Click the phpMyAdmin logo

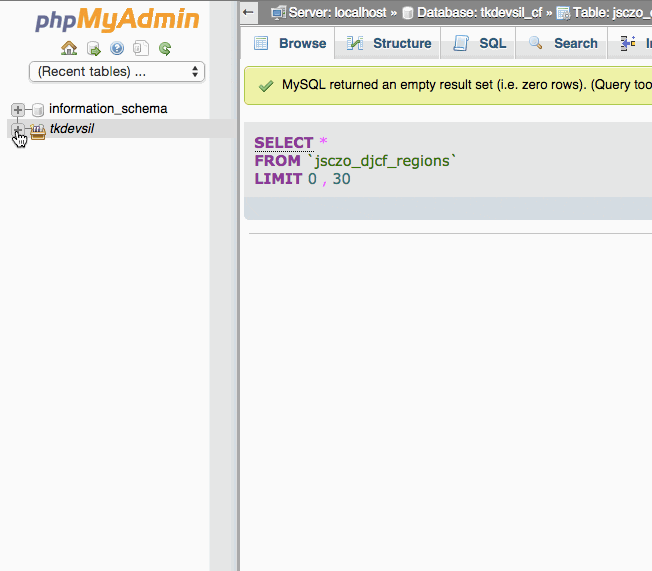click(117, 20)
